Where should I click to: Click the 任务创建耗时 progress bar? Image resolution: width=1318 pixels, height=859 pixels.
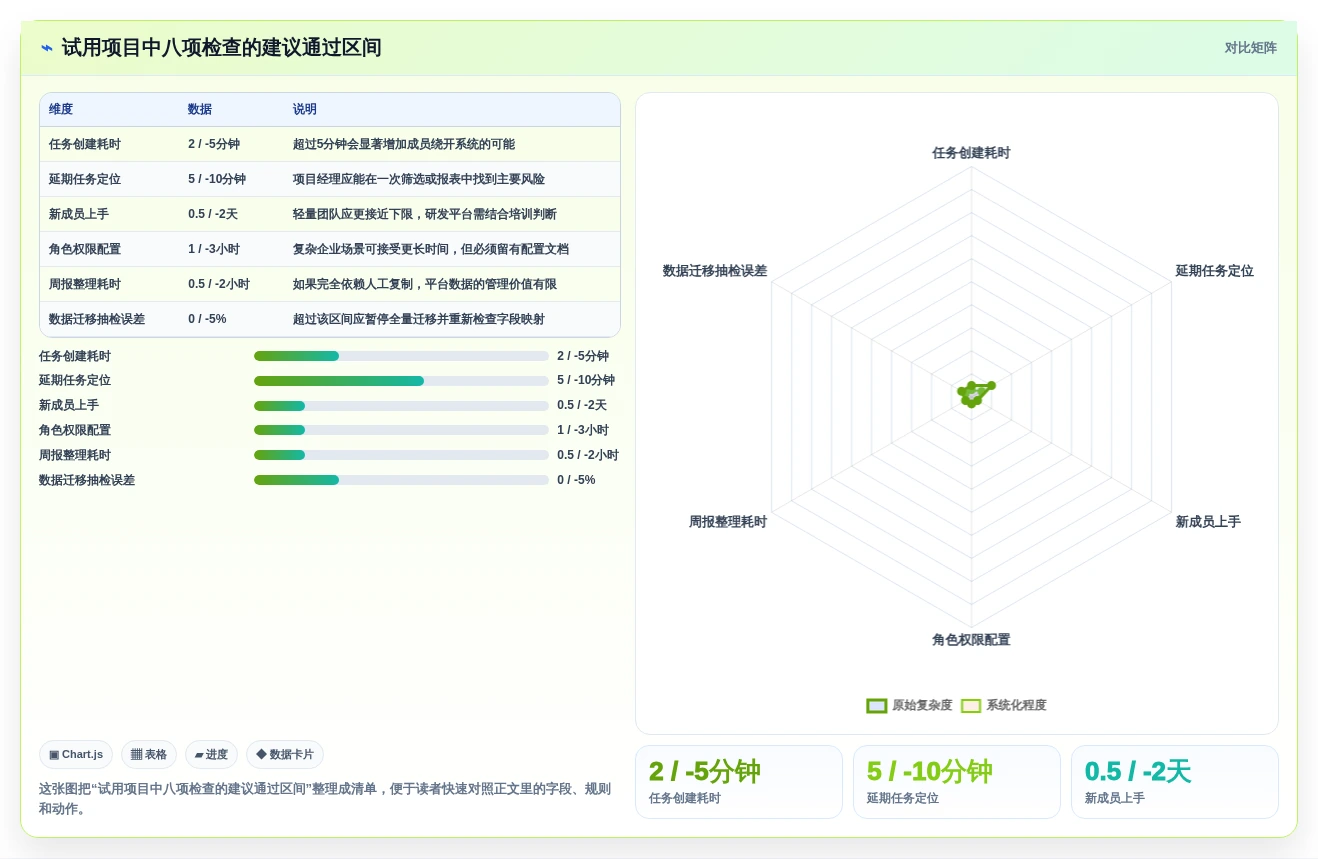[x=401, y=356]
